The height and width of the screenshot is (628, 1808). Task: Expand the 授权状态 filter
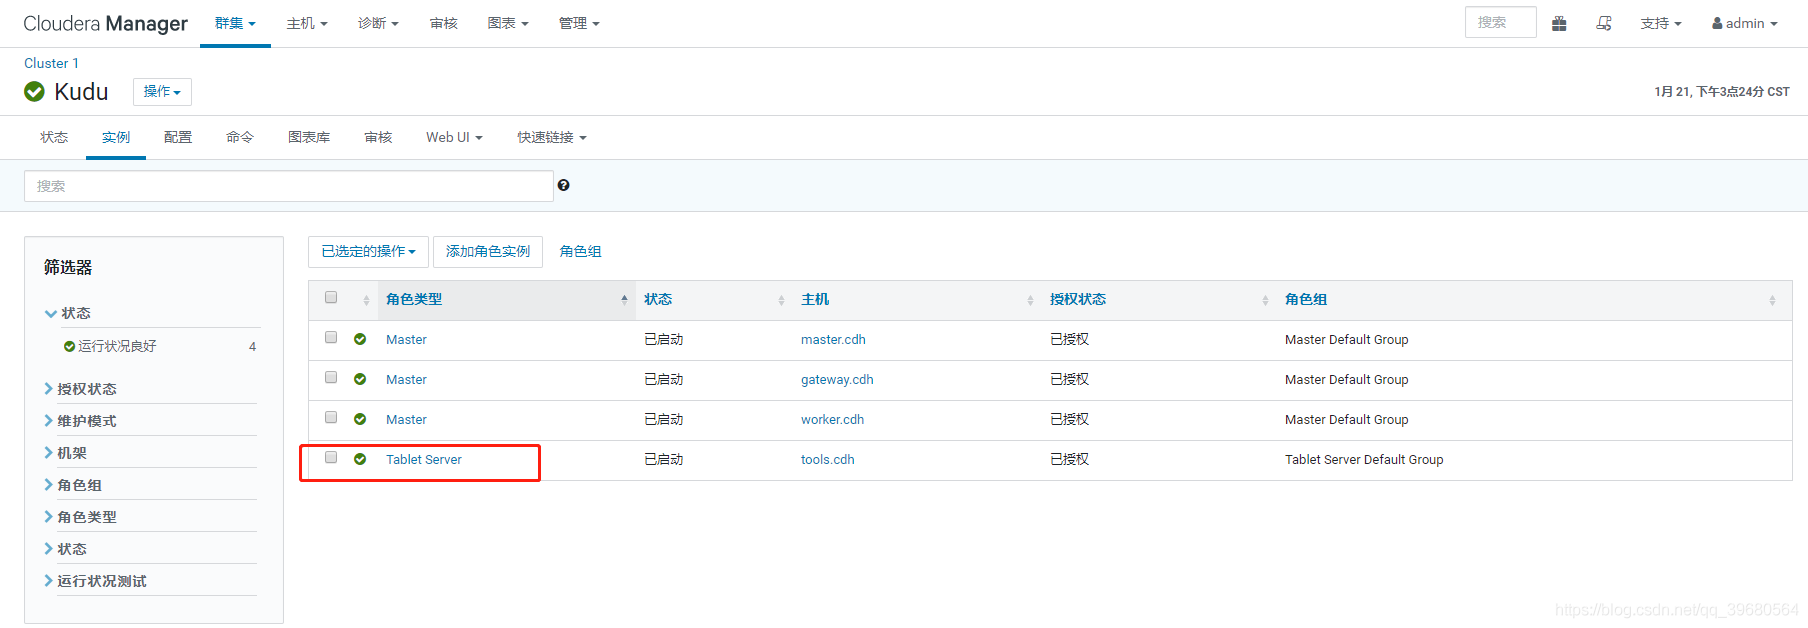80,389
